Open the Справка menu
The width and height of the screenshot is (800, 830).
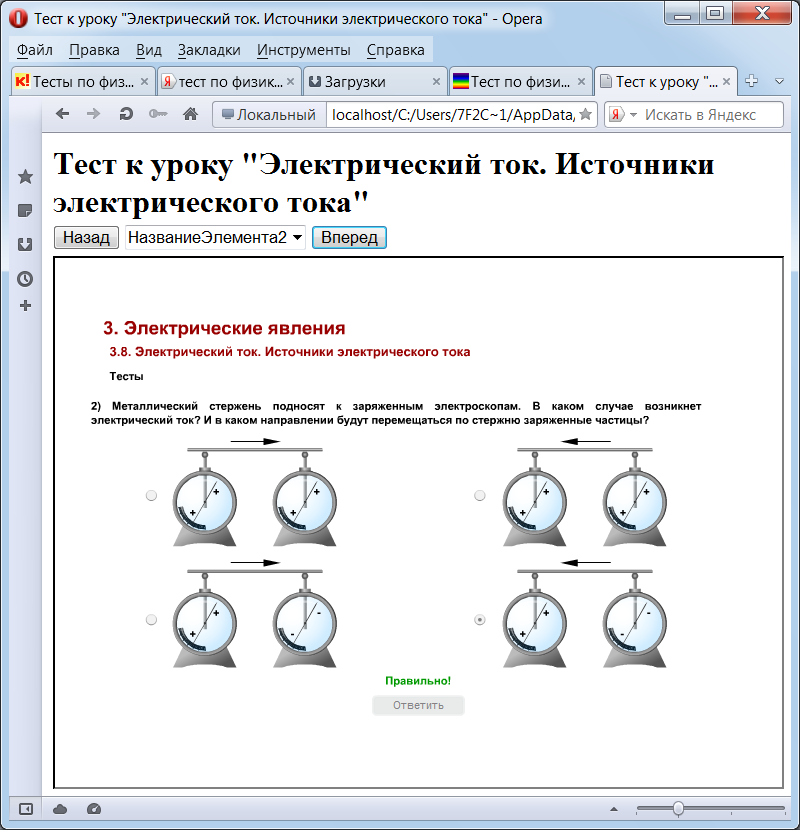pyautogui.click(x=395, y=50)
